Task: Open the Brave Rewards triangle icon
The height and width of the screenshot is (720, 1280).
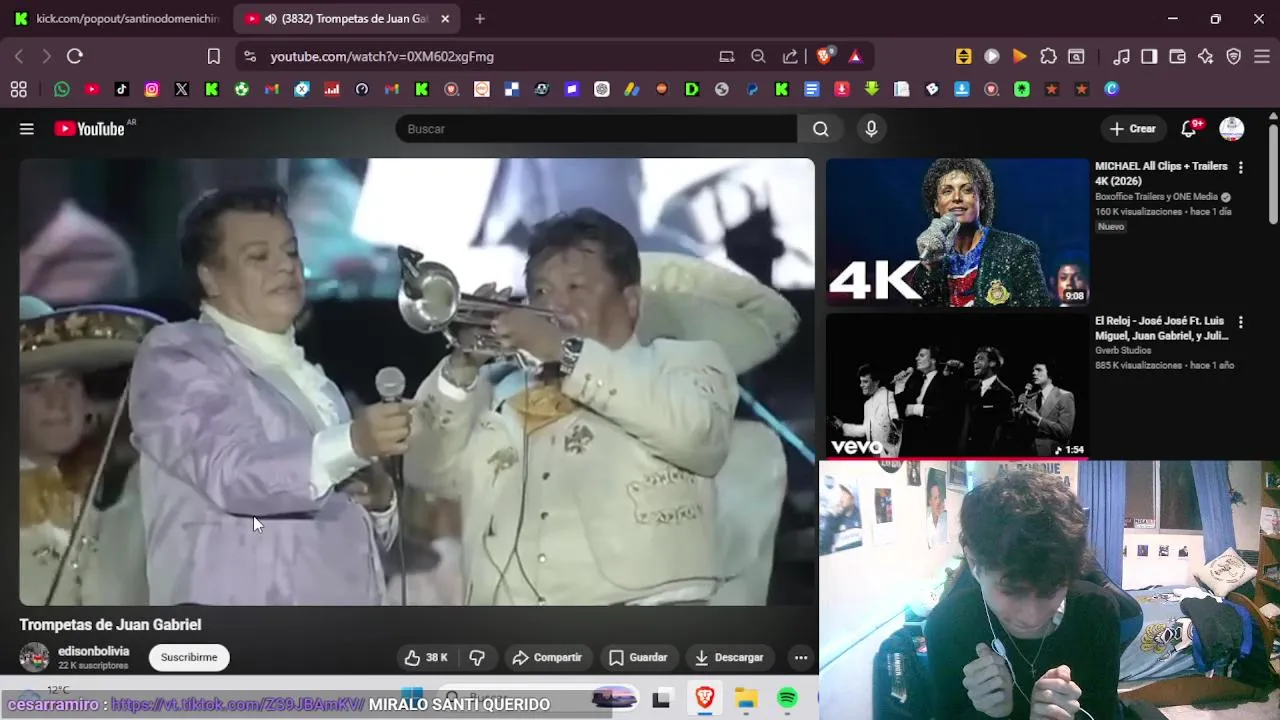Action: click(855, 57)
